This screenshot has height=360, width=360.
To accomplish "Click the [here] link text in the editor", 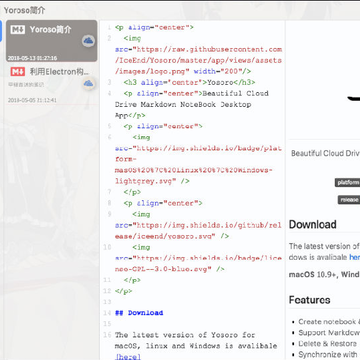I will [128, 356].
